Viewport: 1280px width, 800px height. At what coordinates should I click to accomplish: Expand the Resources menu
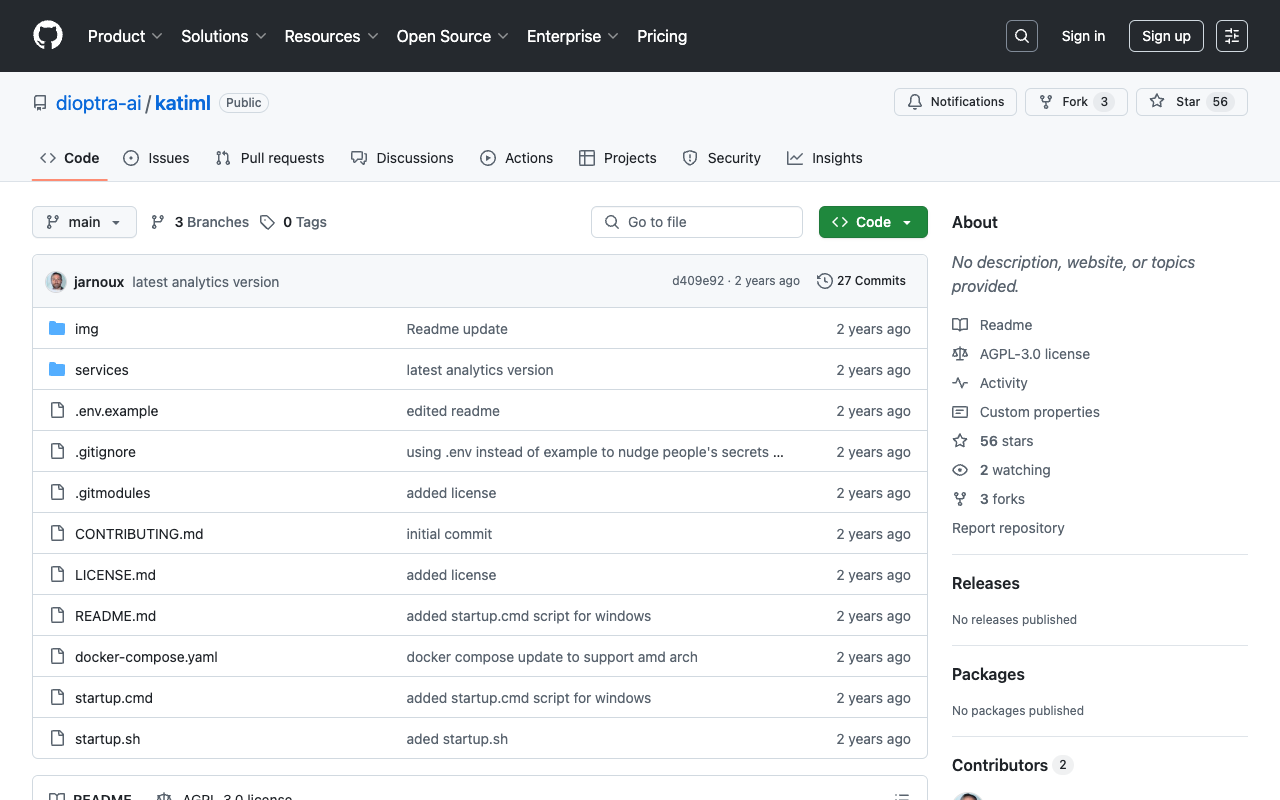331,36
